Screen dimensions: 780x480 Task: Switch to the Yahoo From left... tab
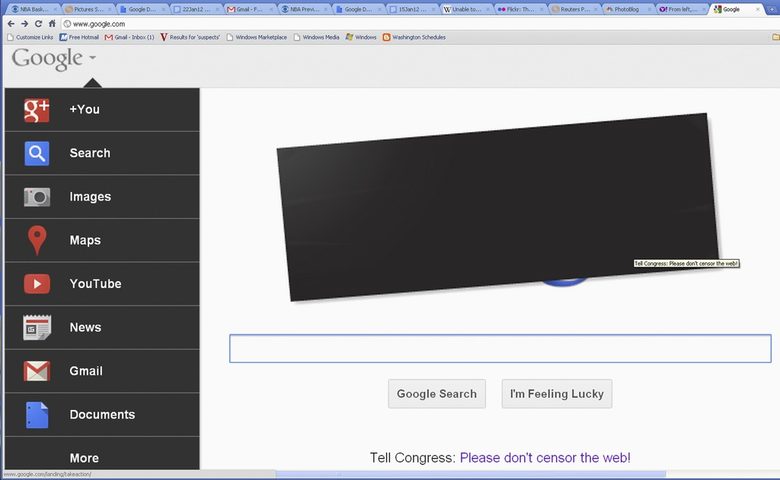(x=682, y=9)
